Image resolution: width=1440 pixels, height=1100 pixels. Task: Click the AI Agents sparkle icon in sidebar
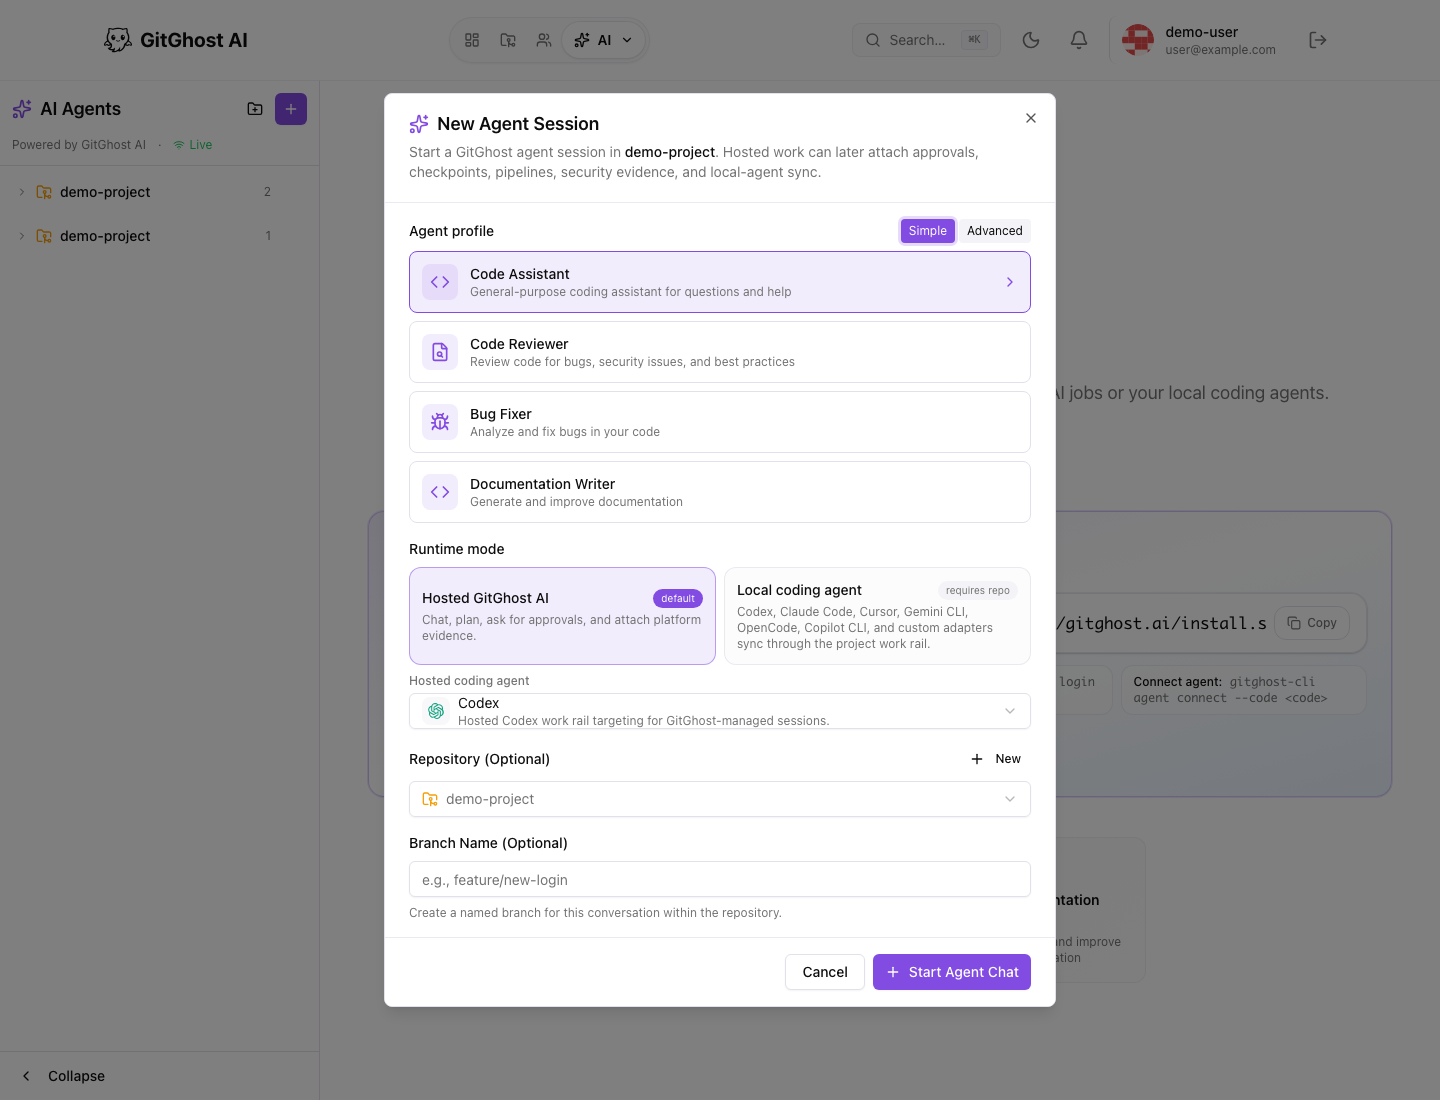click(x=22, y=109)
